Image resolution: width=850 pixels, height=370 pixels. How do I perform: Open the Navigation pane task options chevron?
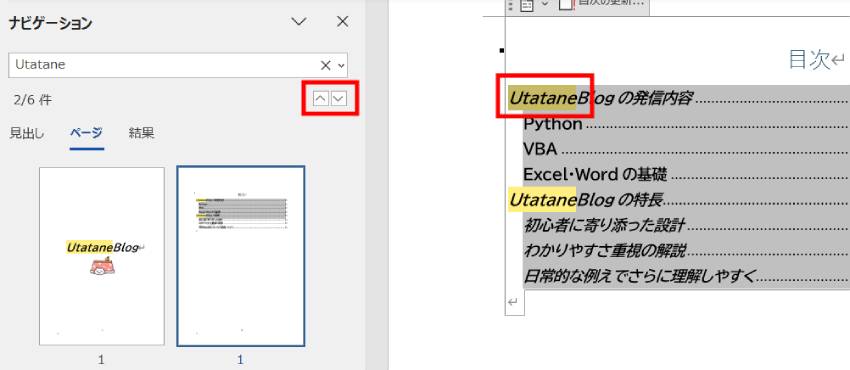click(299, 22)
